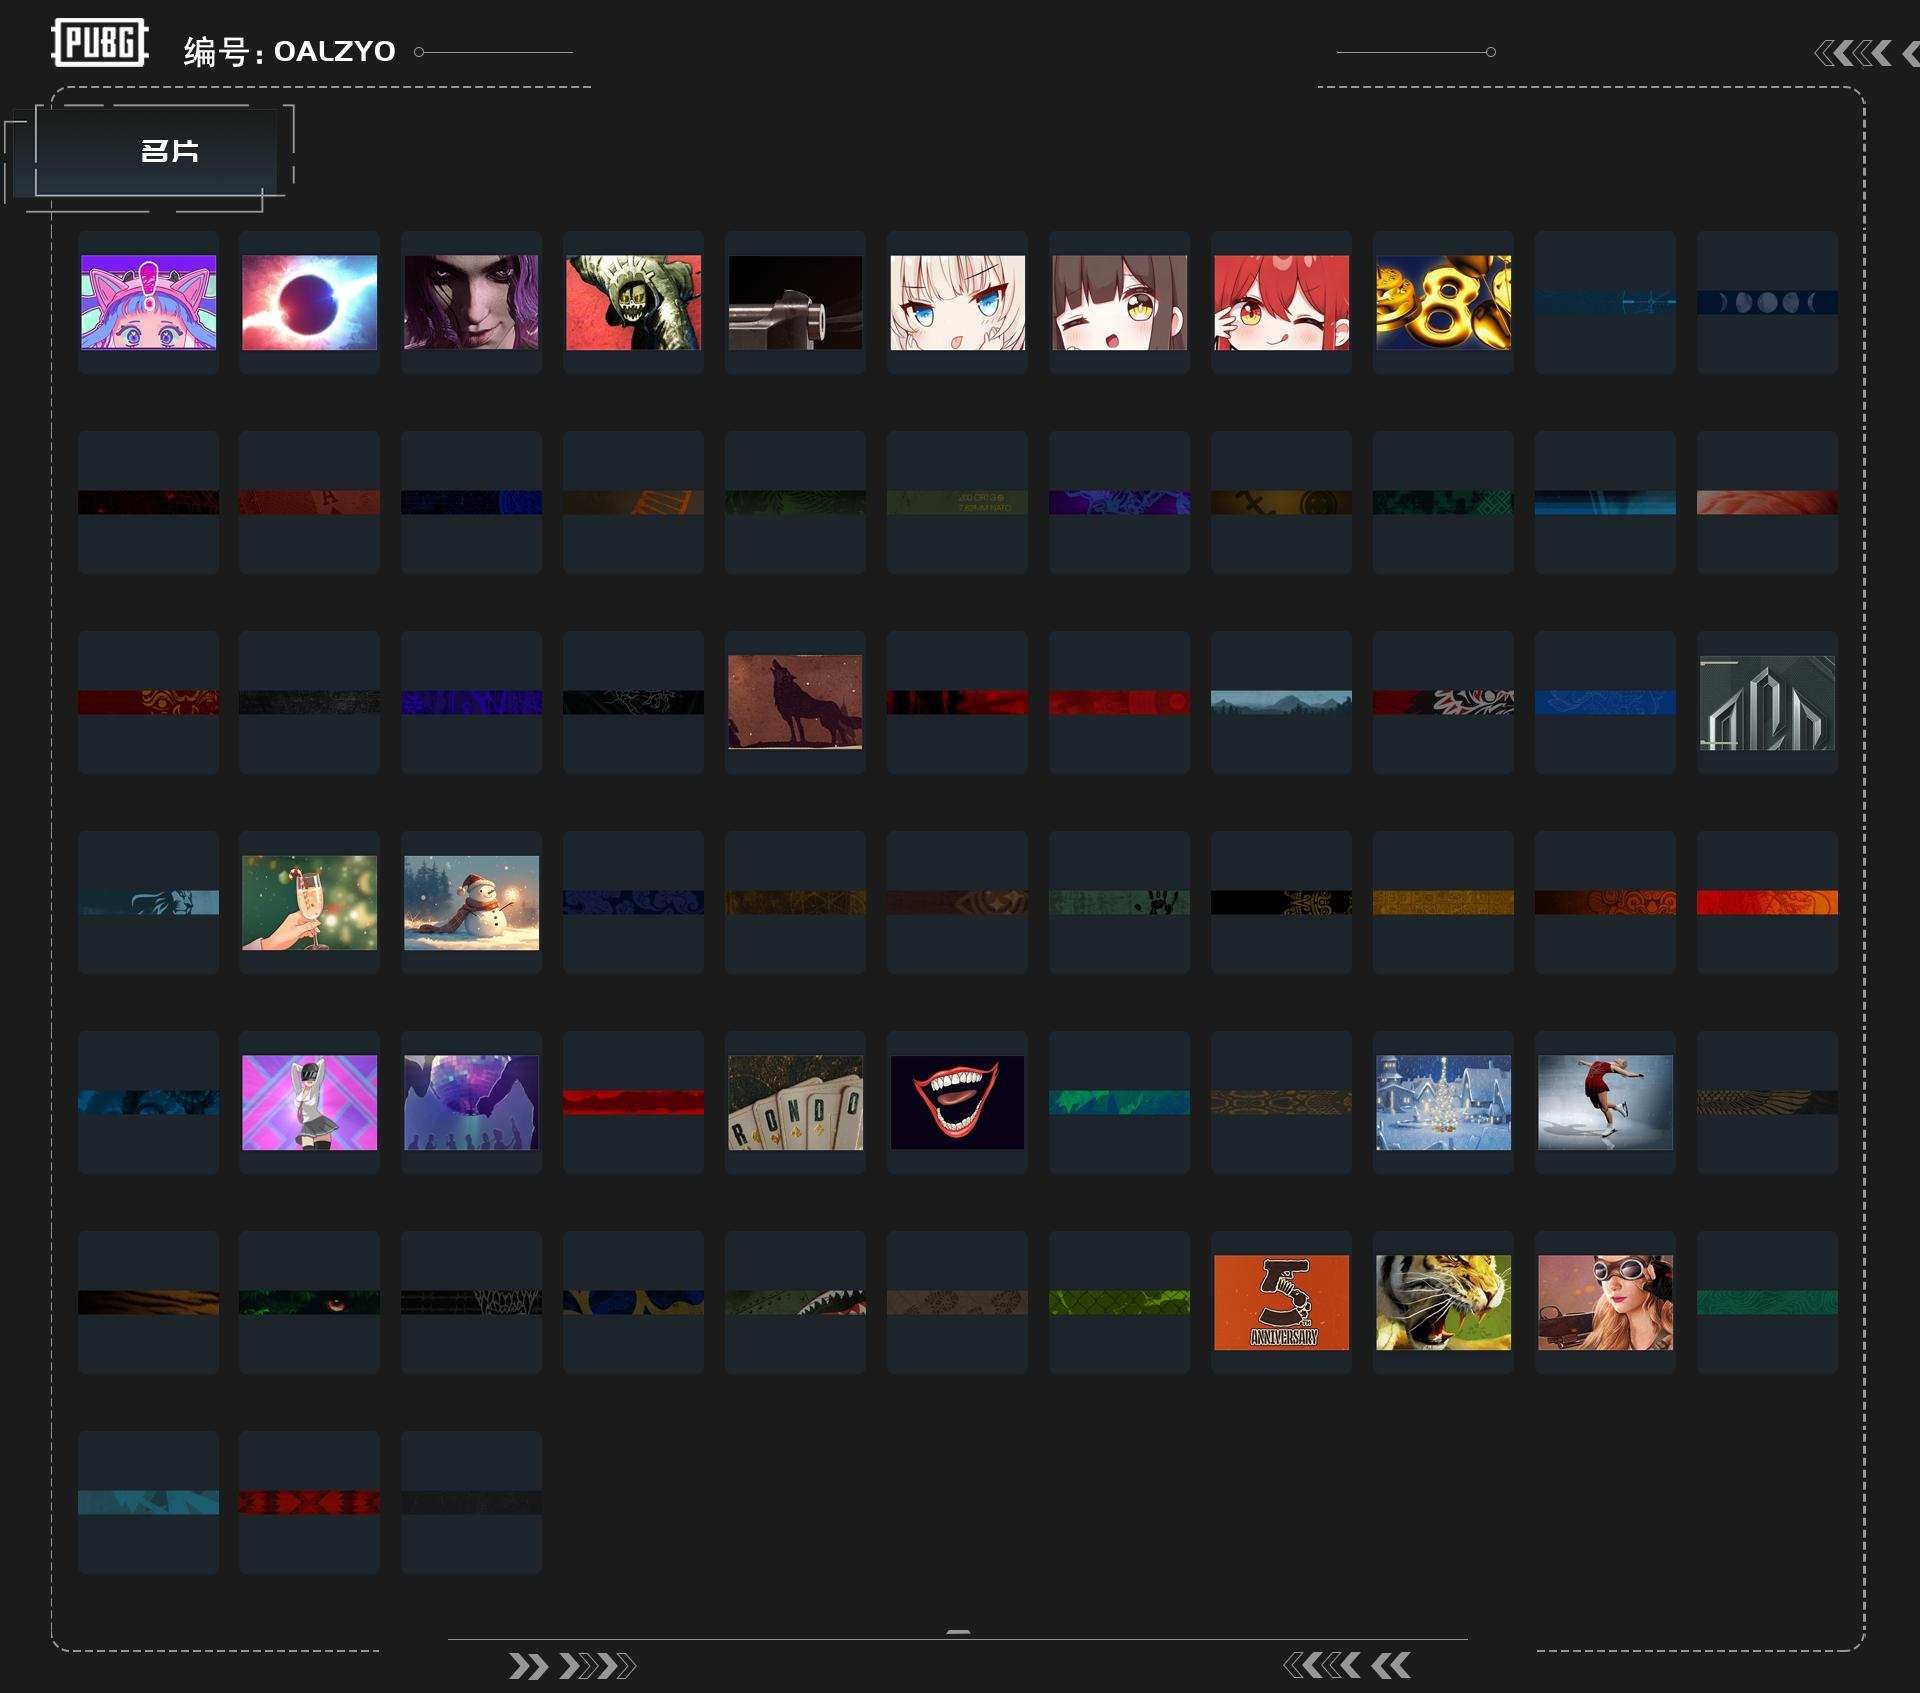Pick the golden number 8 card
The image size is (1920, 1693).
pyautogui.click(x=1442, y=302)
